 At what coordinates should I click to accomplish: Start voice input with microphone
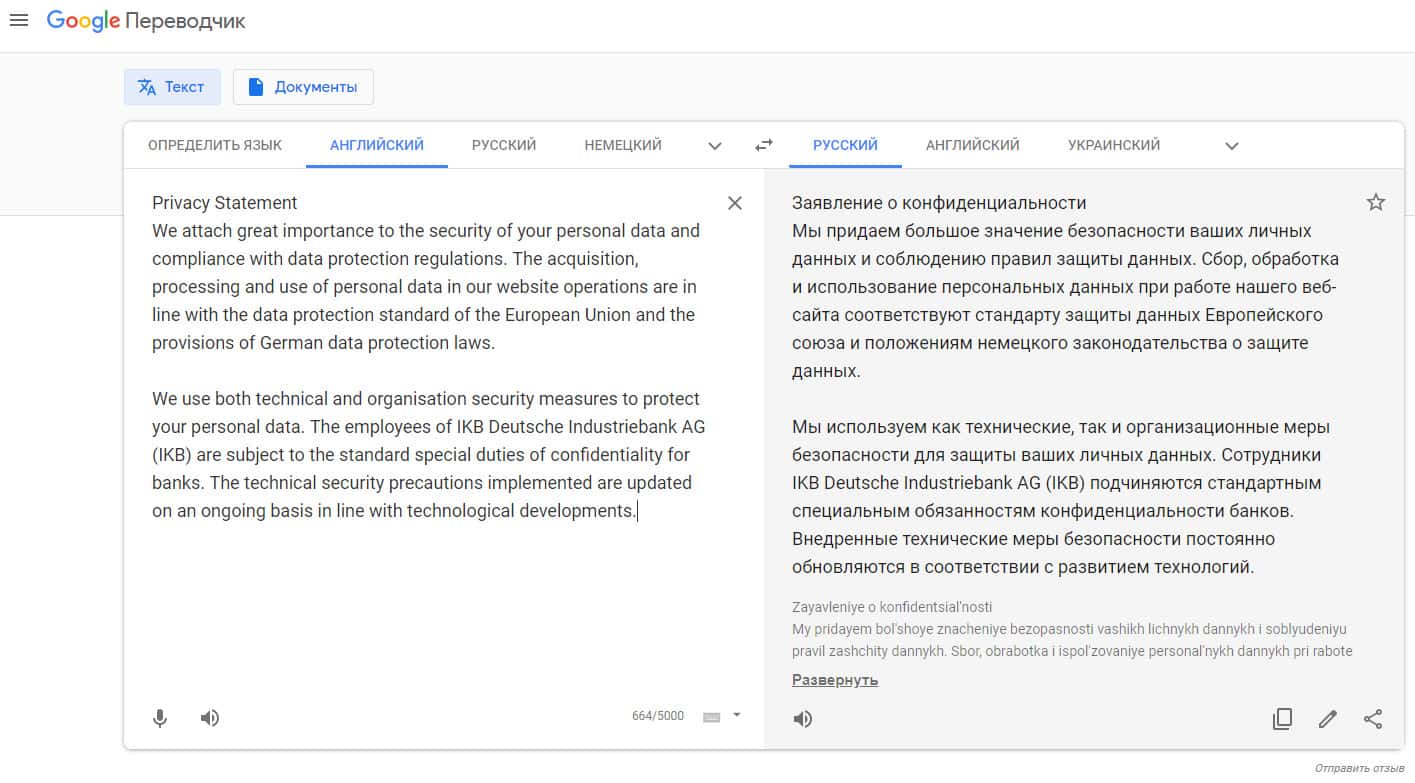pyautogui.click(x=160, y=718)
